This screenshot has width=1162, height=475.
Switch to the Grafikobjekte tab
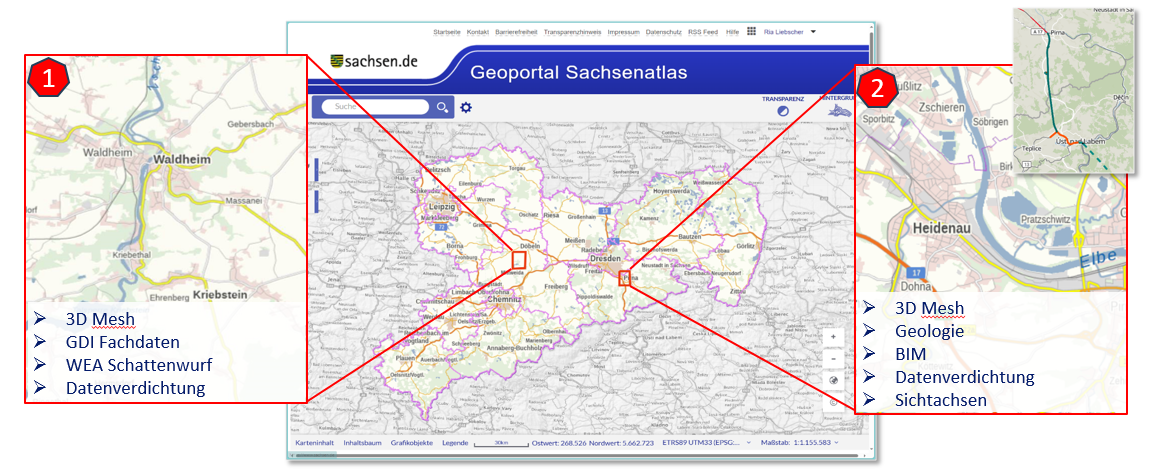tap(411, 442)
